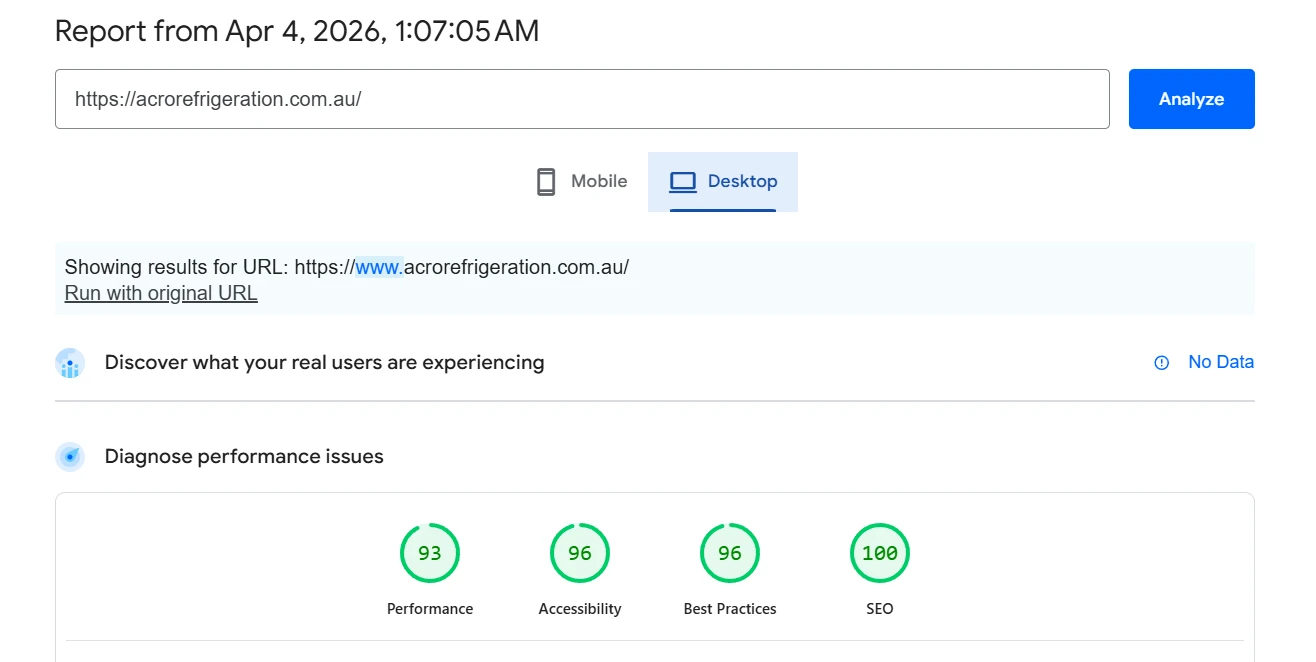Click the Best Practices label
This screenshot has width=1316, height=662.
coord(730,609)
